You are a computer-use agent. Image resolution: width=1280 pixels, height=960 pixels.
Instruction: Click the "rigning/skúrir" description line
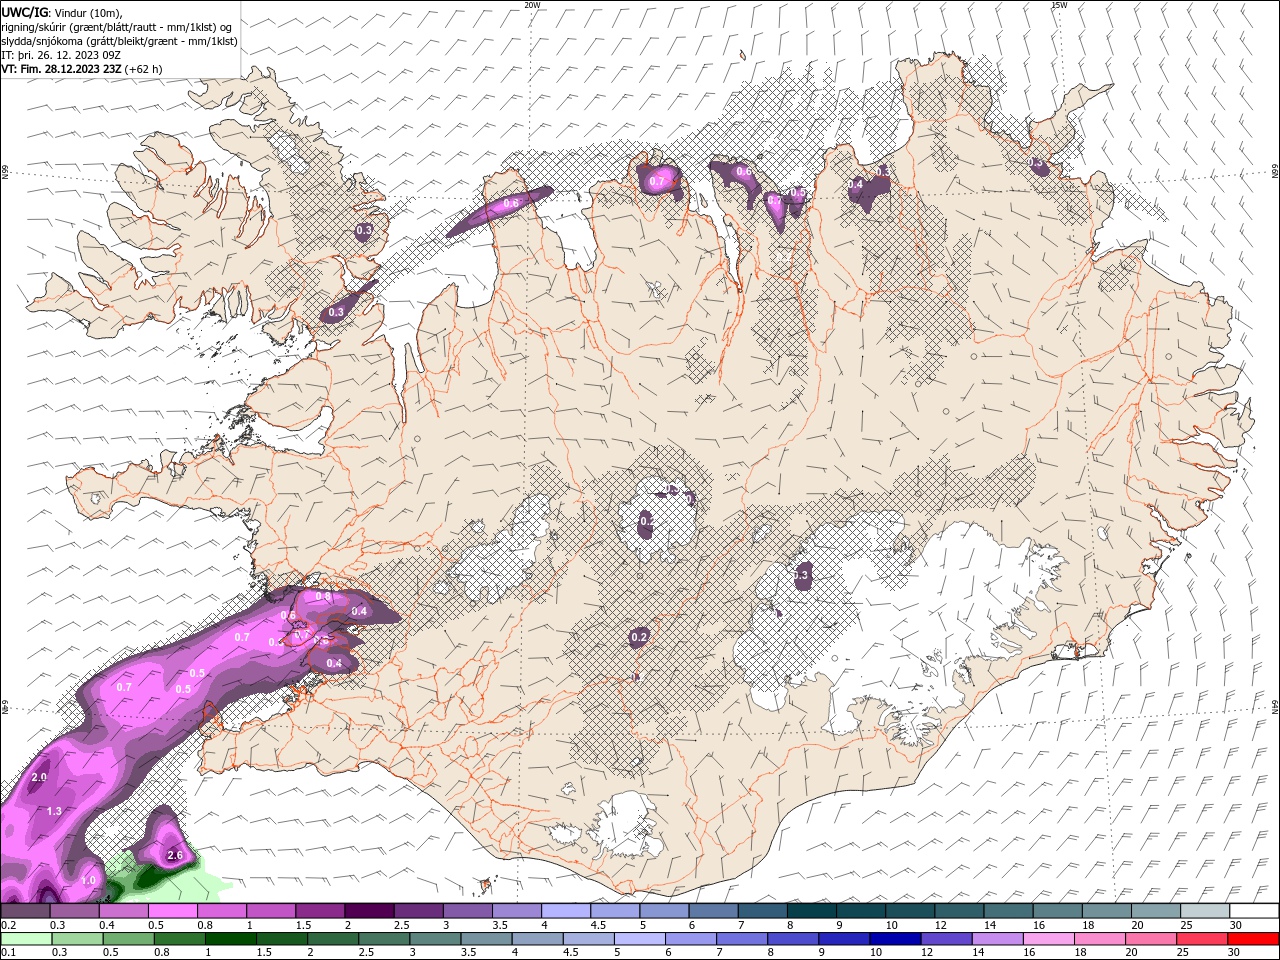[x=117, y=26]
